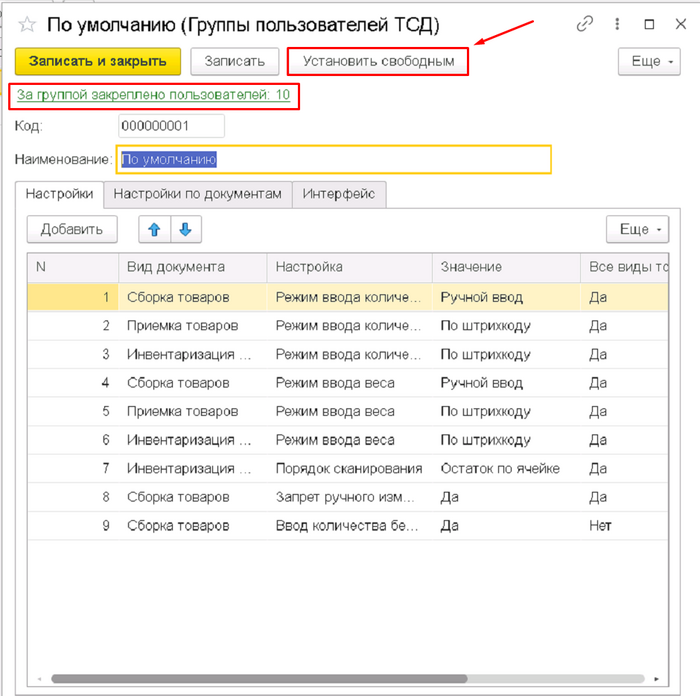This screenshot has height=696, width=700.
Task: Click Добавить to add a setting
Action: tap(72, 229)
